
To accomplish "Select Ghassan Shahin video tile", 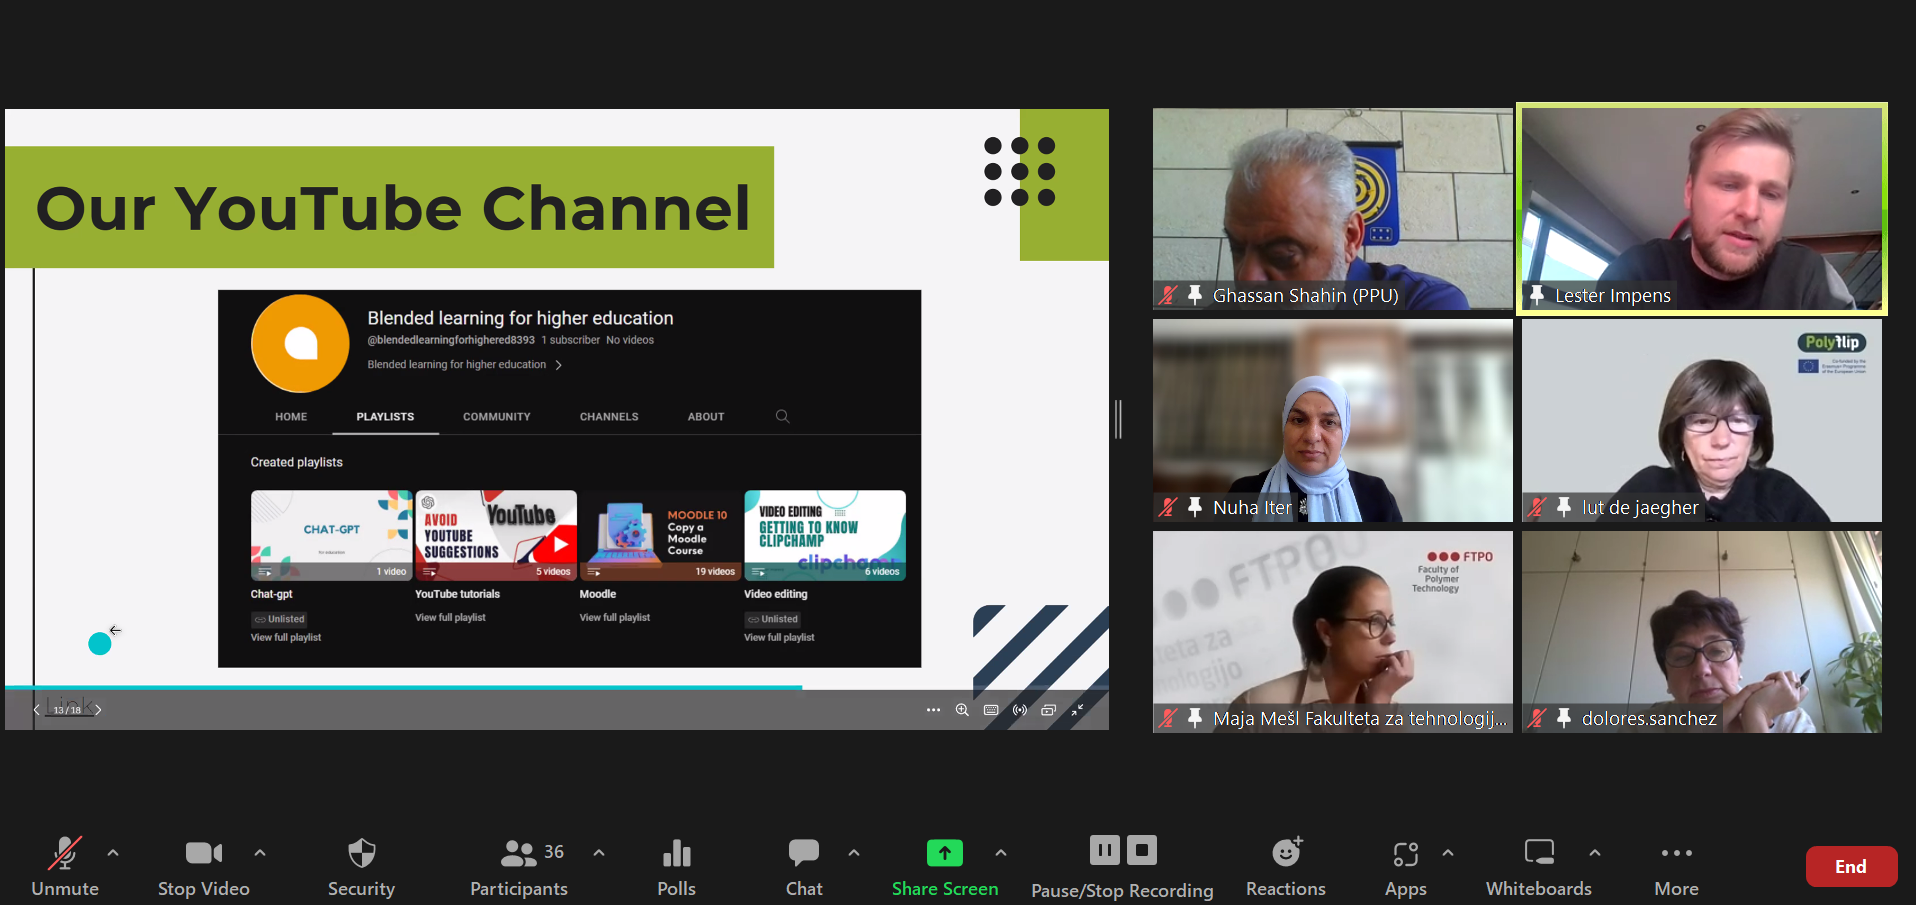I will tap(1332, 208).
